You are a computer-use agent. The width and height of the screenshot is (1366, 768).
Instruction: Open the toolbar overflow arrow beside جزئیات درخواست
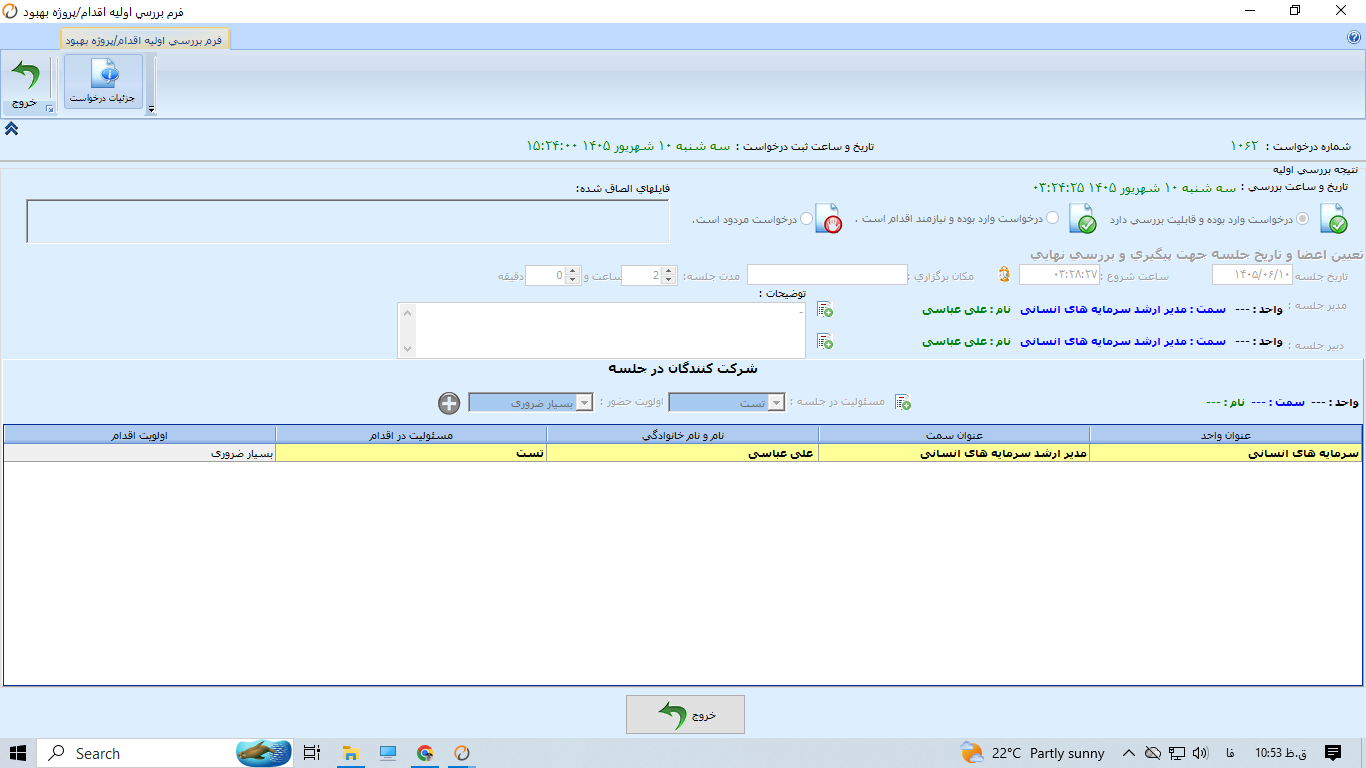[151, 109]
